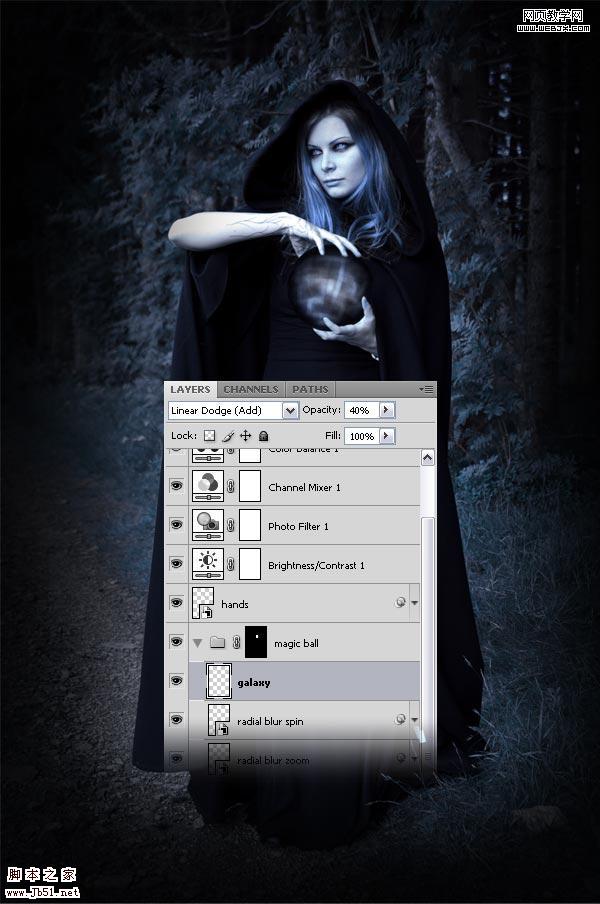Hide the Photo Filter 1 layer
The width and height of the screenshot is (600, 904).
[x=177, y=525]
